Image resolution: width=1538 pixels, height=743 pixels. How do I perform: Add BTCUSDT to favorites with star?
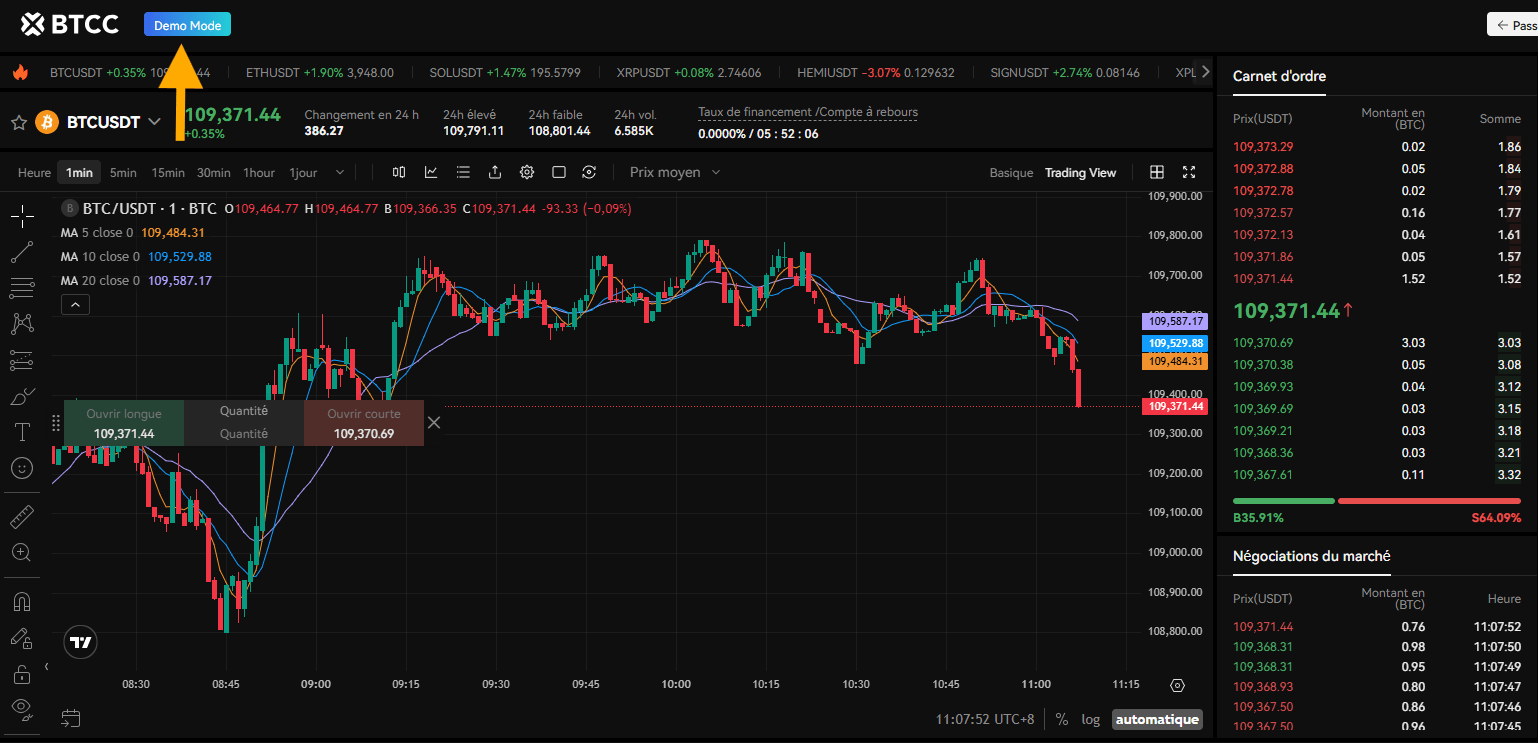point(18,122)
